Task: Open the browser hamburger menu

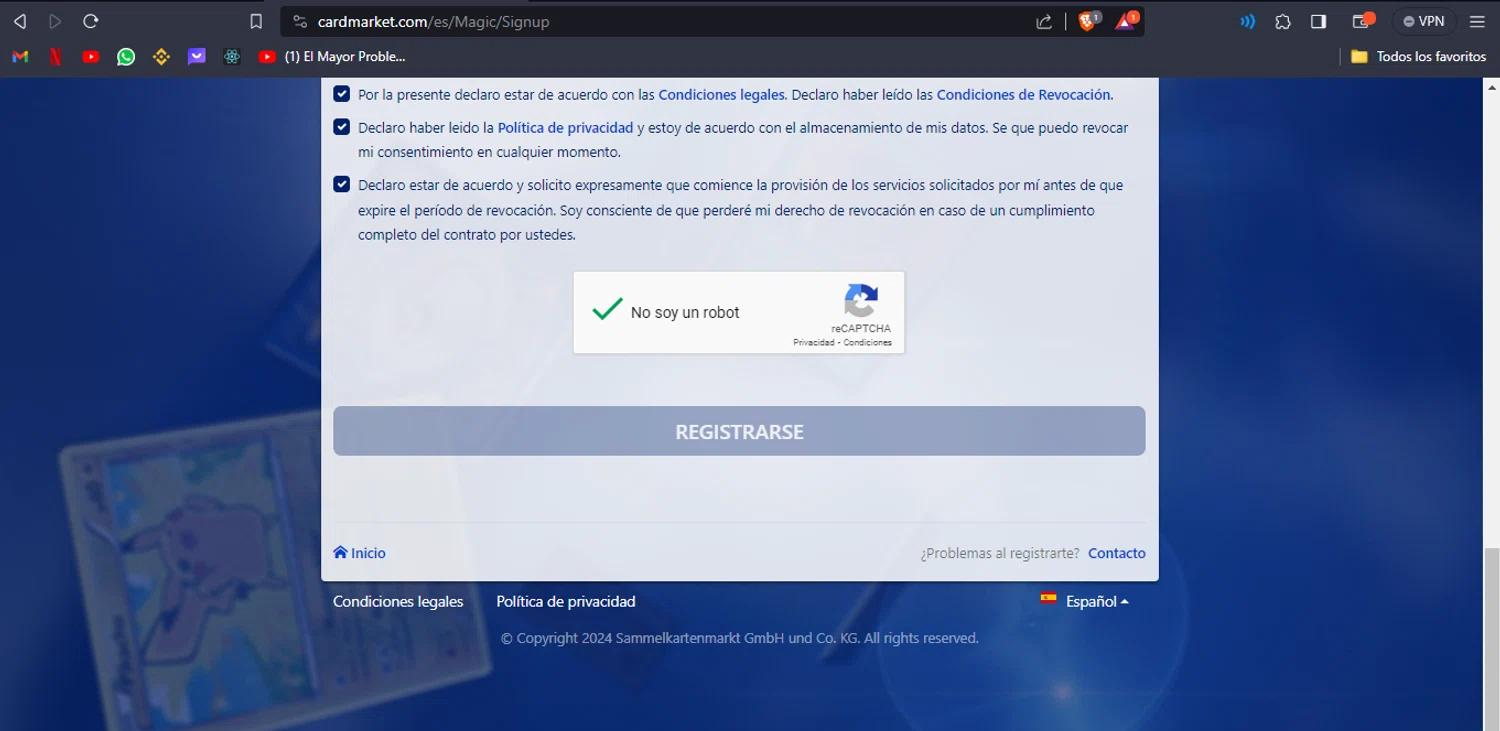Action: [x=1477, y=21]
